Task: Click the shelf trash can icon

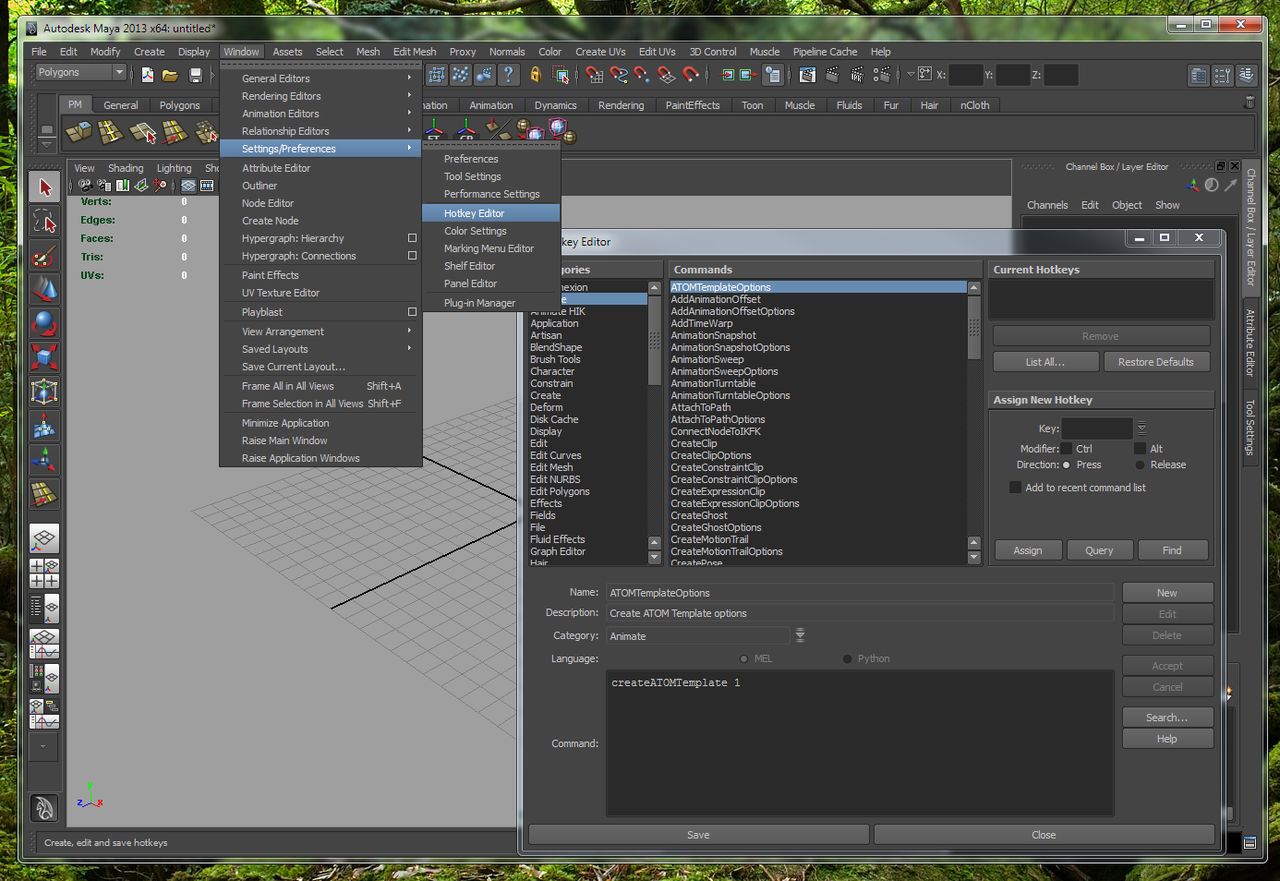Action: coord(1249,101)
